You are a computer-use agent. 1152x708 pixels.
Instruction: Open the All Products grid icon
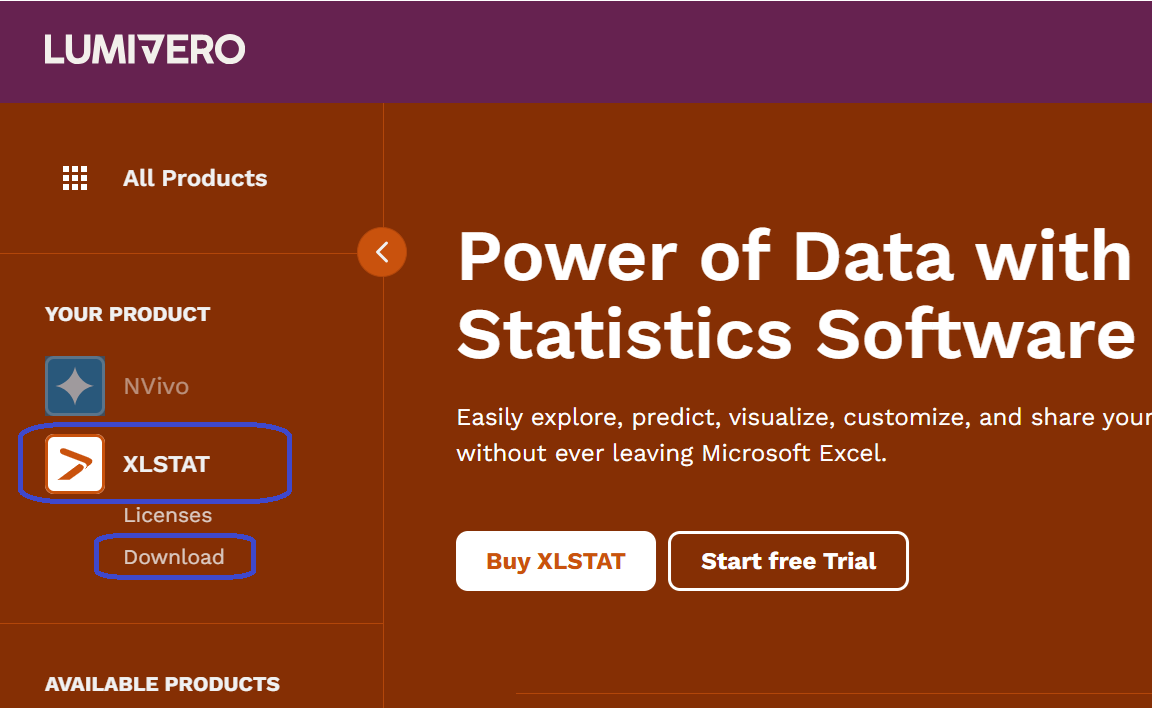[x=75, y=178]
